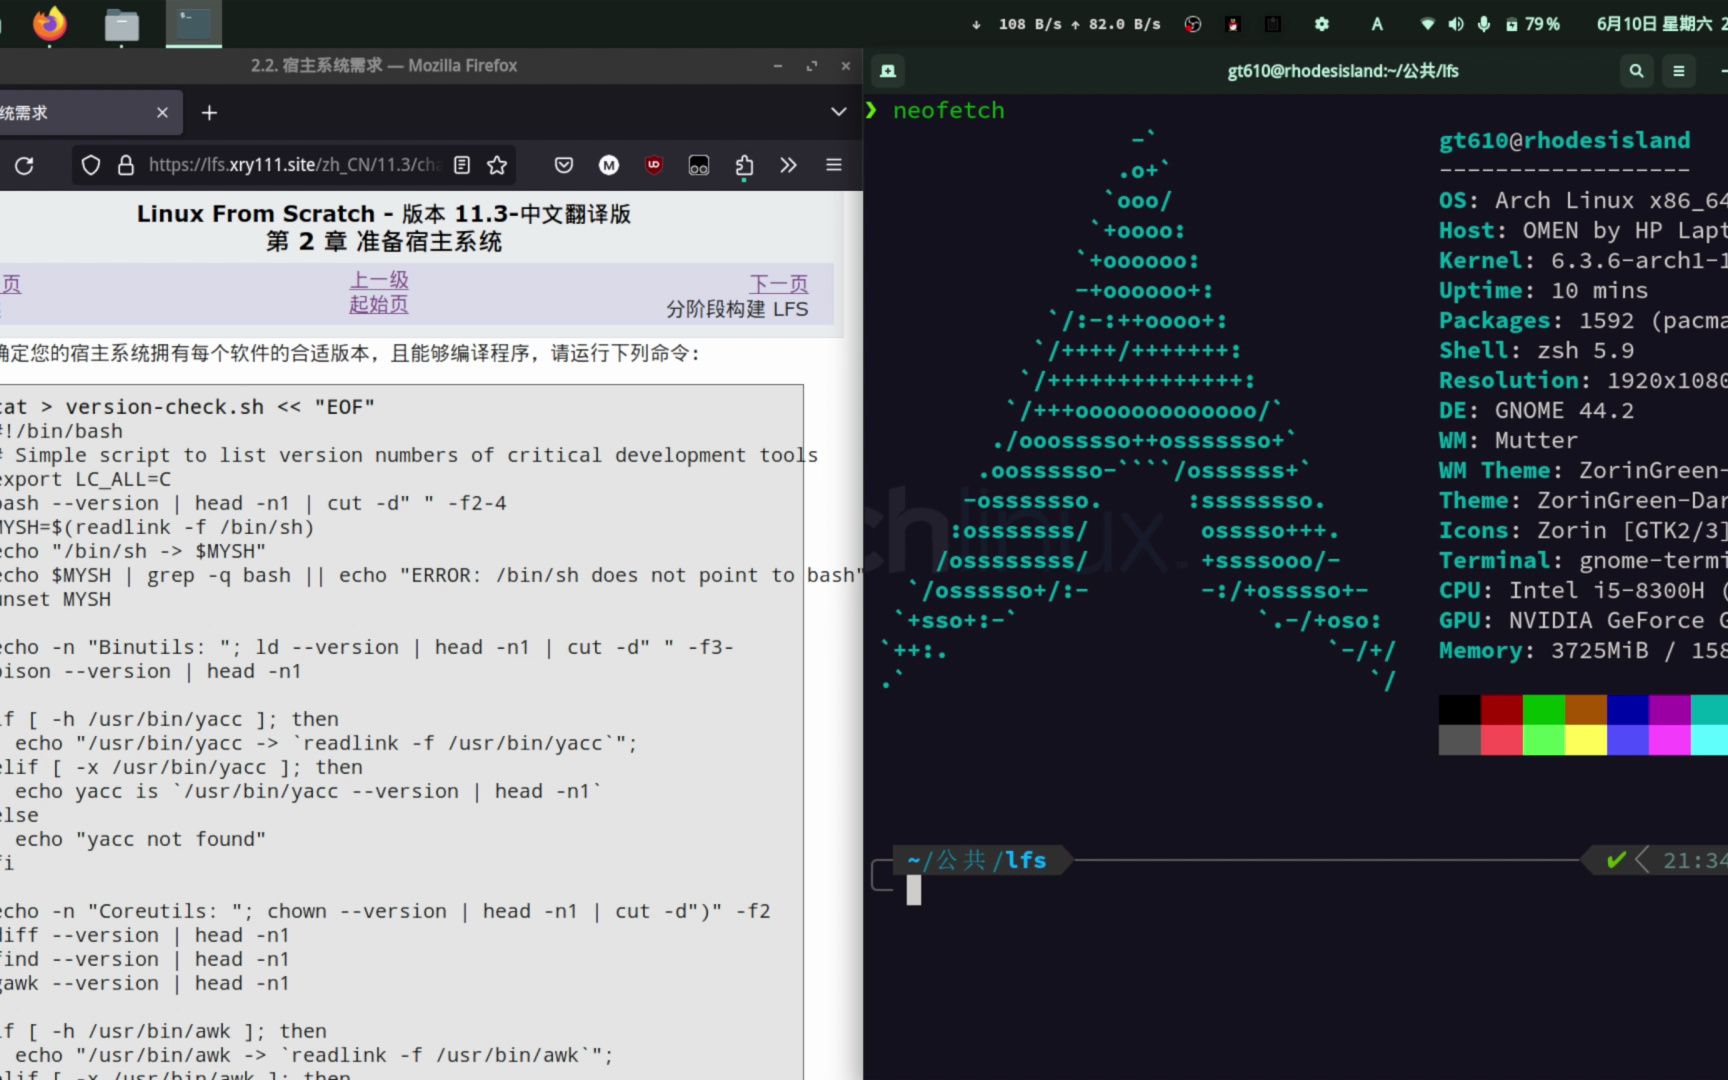Show more Firefox toolbar tools
1728x1080 pixels.
(789, 165)
